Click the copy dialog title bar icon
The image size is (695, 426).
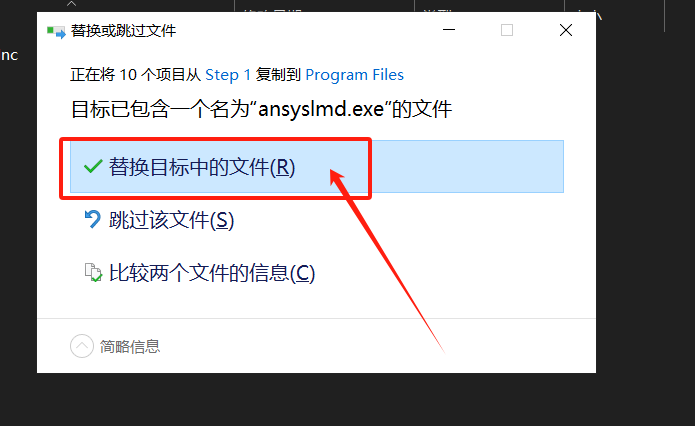(56, 31)
